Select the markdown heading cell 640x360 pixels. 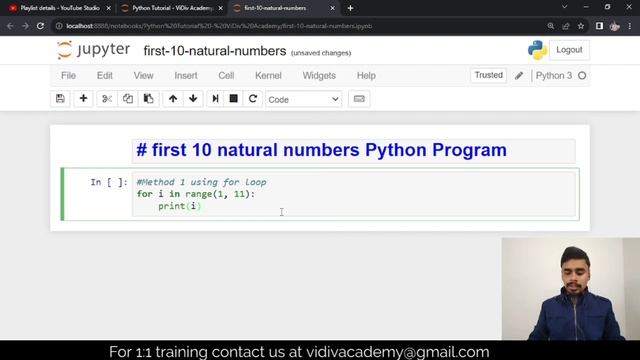pyautogui.click(x=354, y=150)
